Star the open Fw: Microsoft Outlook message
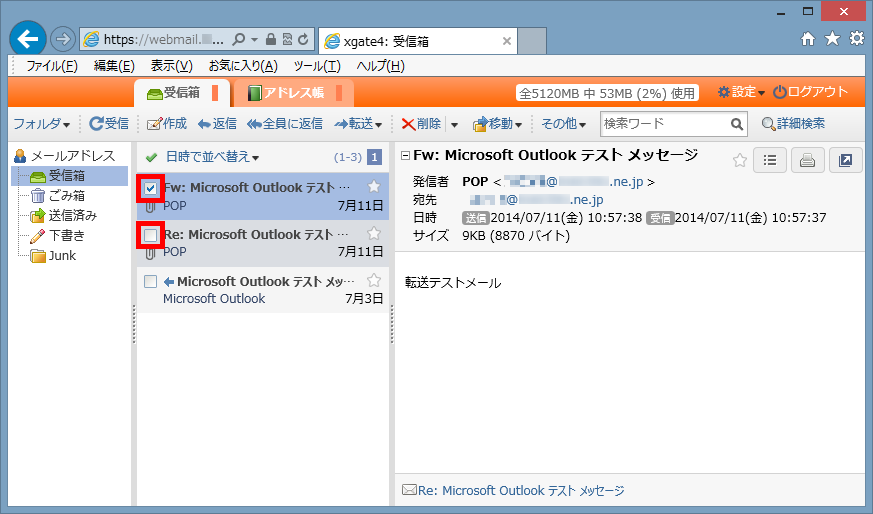 tap(740, 160)
